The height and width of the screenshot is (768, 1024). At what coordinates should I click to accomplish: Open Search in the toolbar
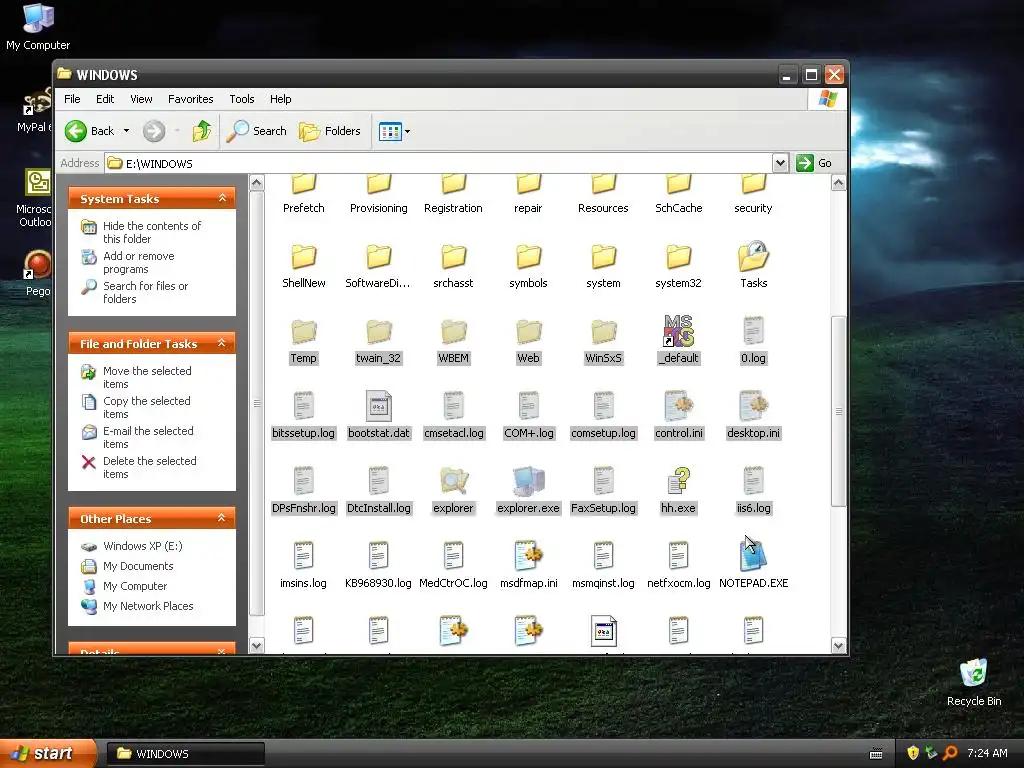[257, 131]
